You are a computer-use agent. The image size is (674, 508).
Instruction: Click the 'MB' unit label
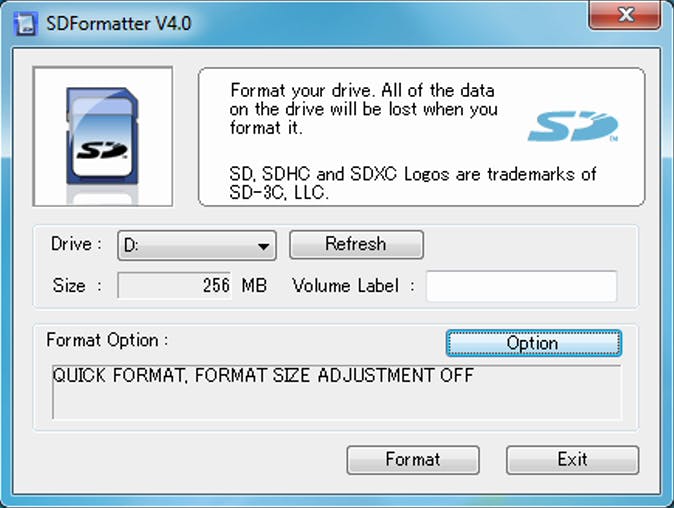pyautogui.click(x=254, y=285)
